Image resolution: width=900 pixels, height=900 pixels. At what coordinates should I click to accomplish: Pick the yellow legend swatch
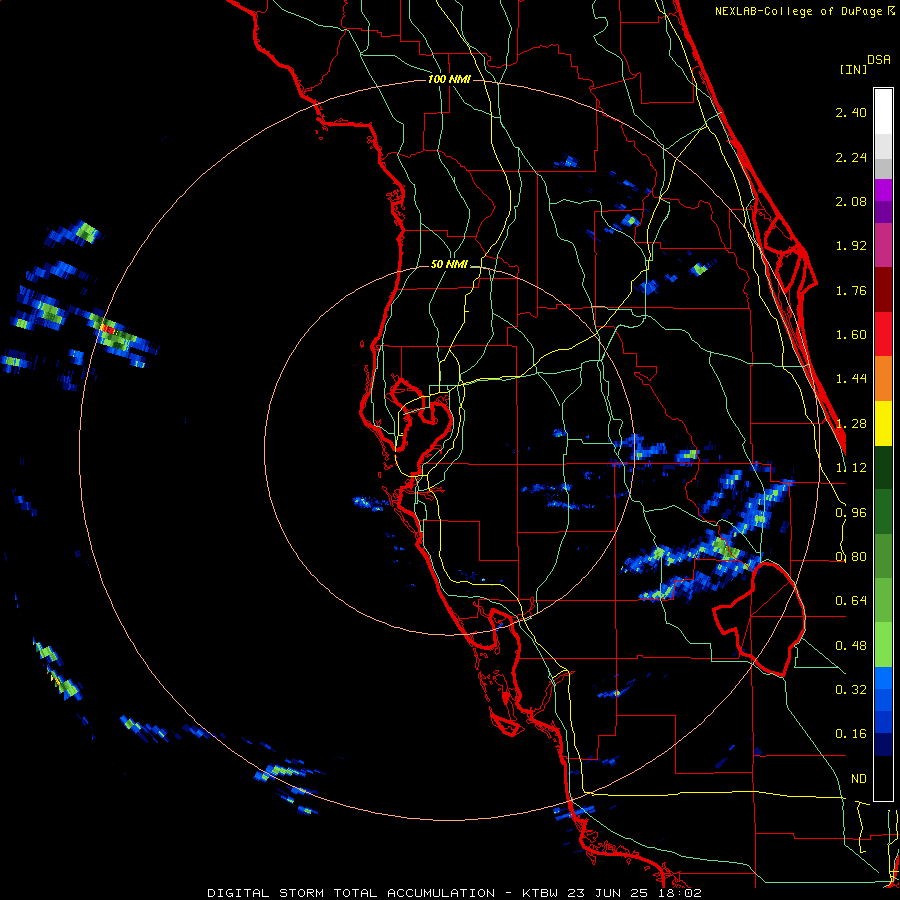pos(883,423)
